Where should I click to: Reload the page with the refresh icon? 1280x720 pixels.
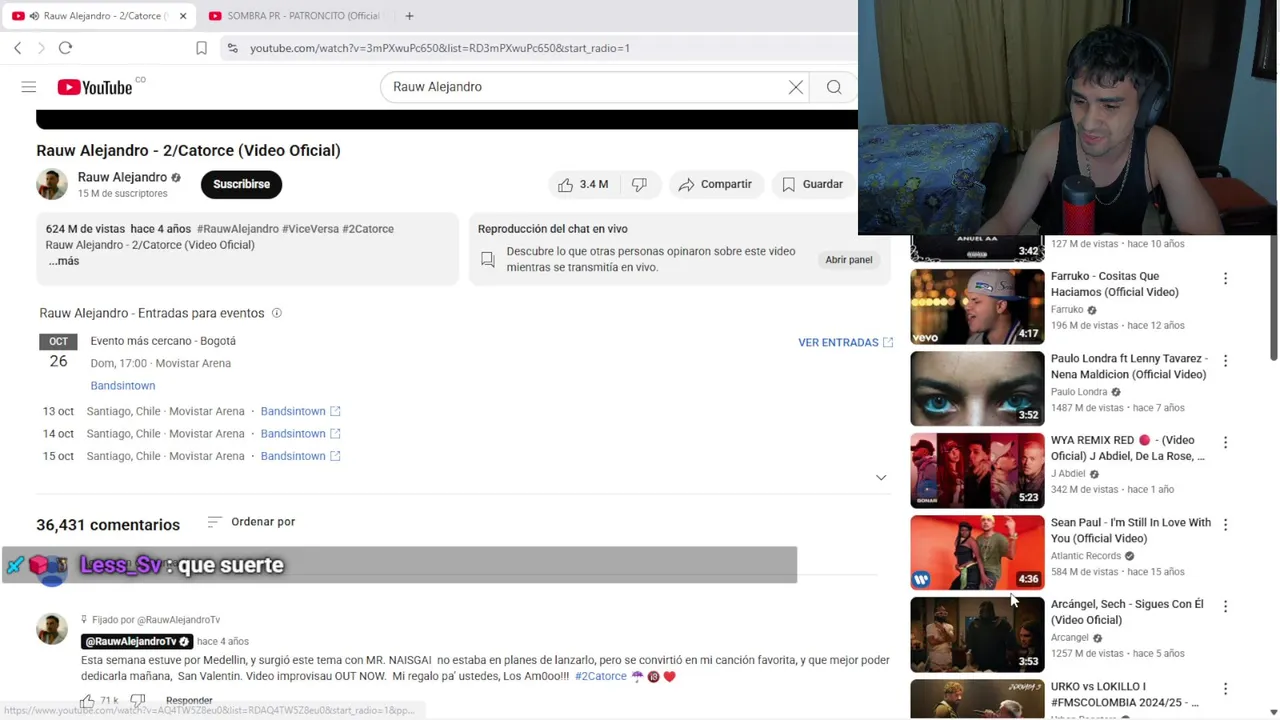tap(65, 48)
